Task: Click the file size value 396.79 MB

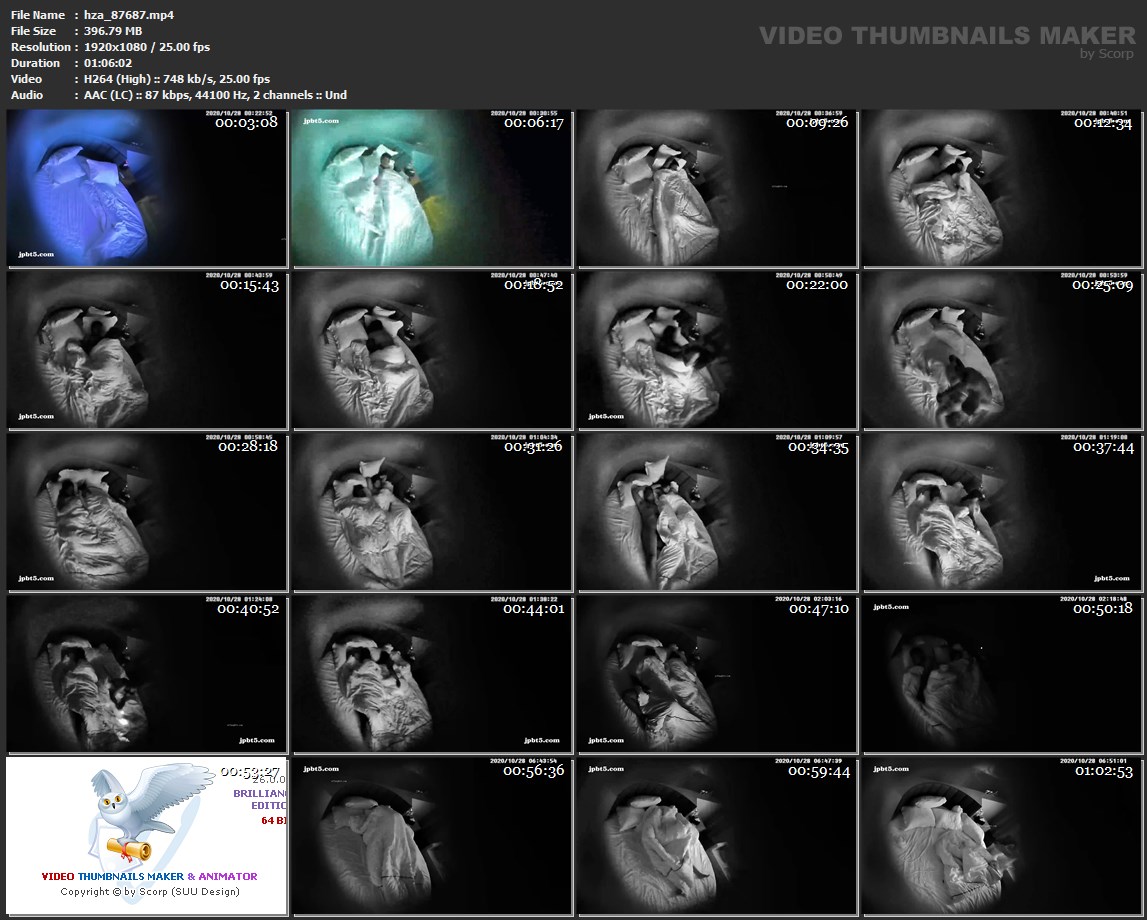Action: click(x=113, y=31)
